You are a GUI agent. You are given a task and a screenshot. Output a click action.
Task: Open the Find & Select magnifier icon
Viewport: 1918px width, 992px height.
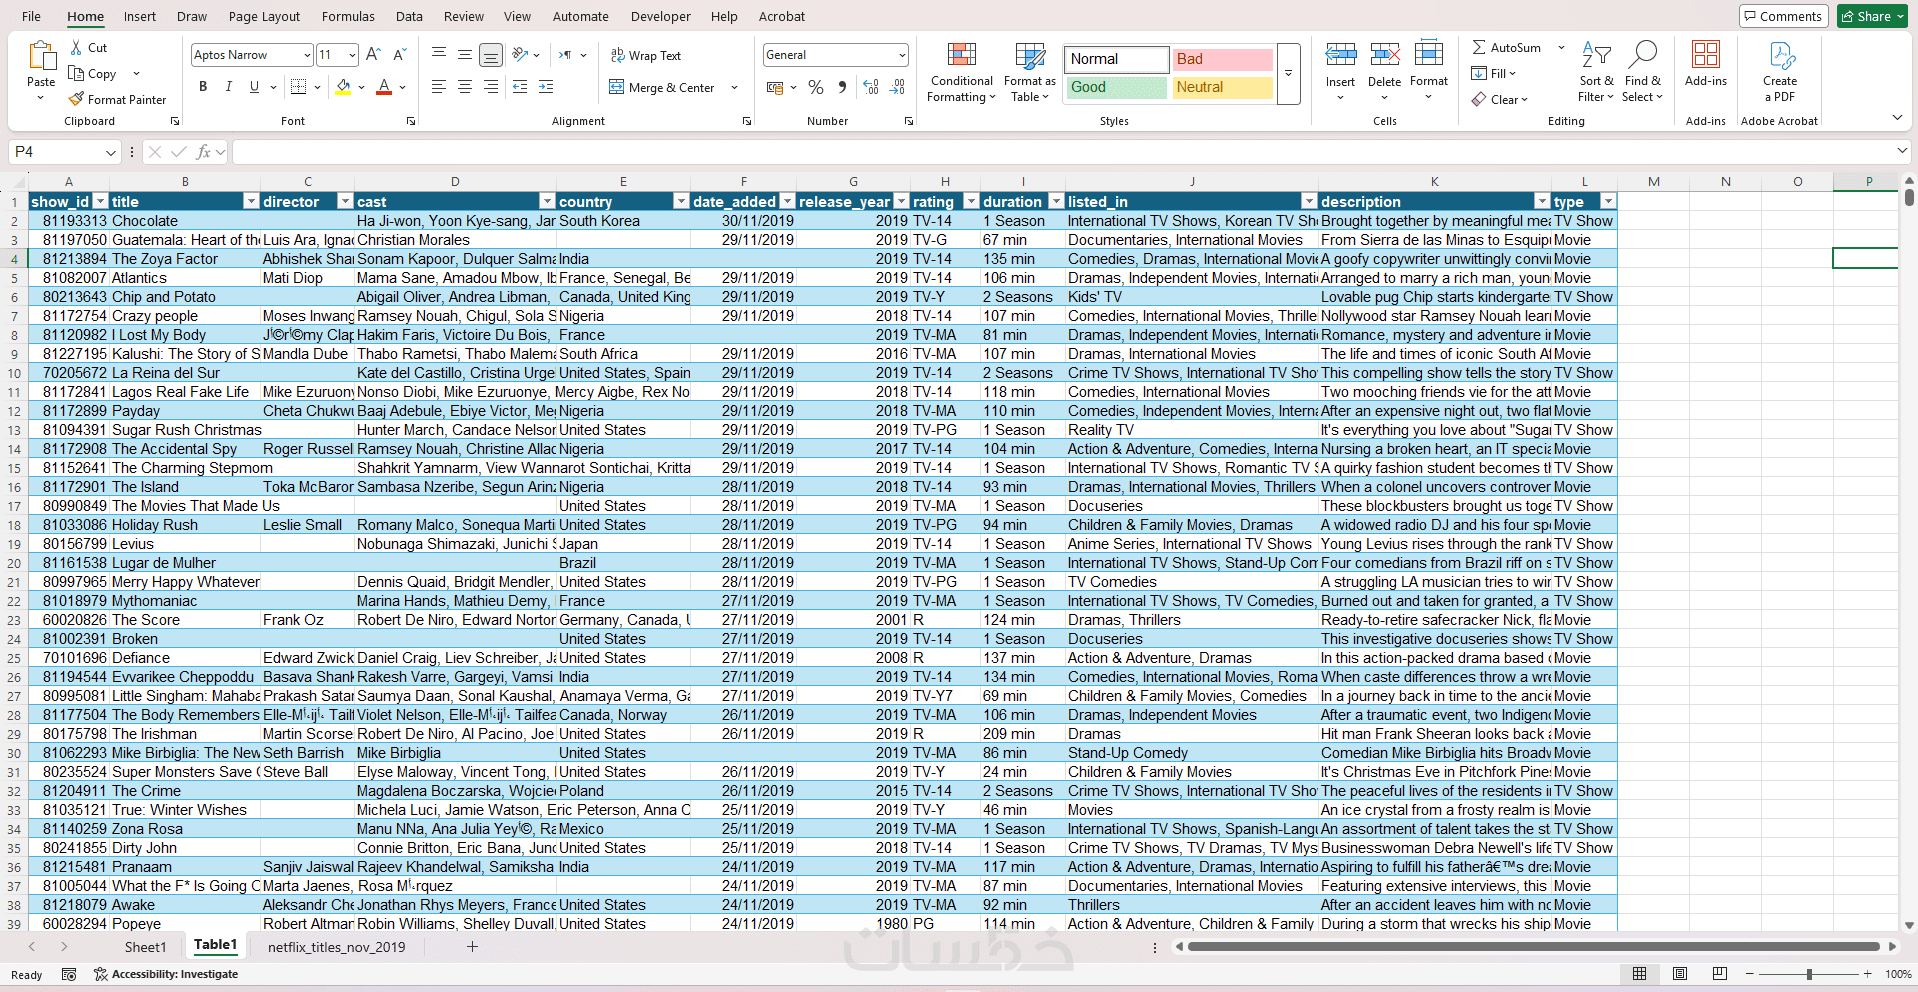(x=1642, y=55)
